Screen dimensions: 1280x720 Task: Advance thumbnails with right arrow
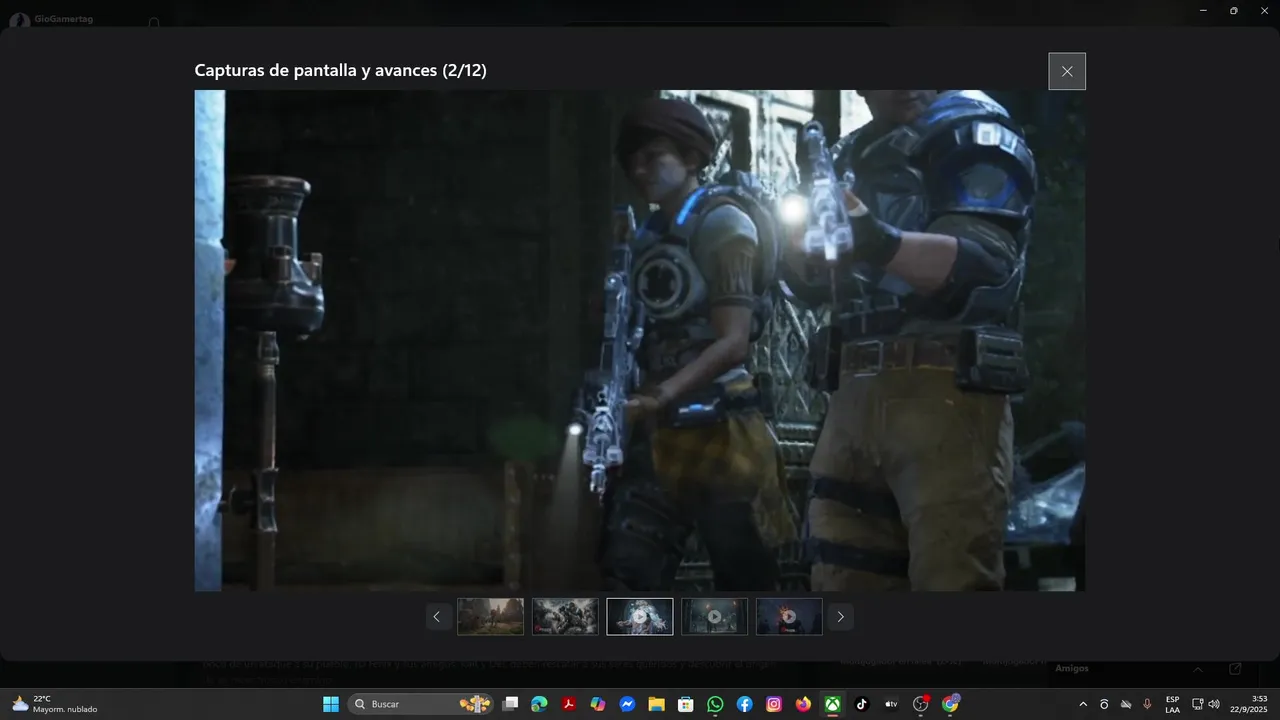[x=840, y=617]
